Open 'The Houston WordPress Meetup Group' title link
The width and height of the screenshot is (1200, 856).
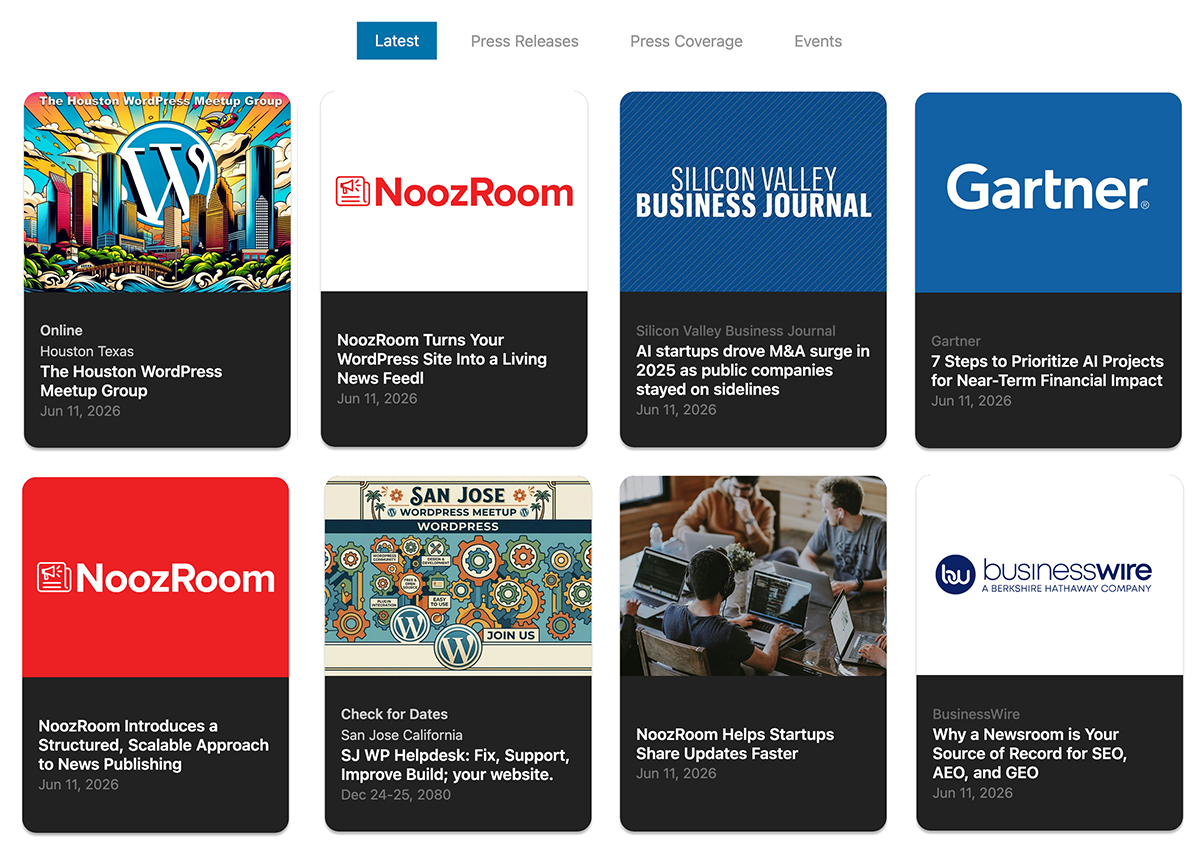coord(131,381)
